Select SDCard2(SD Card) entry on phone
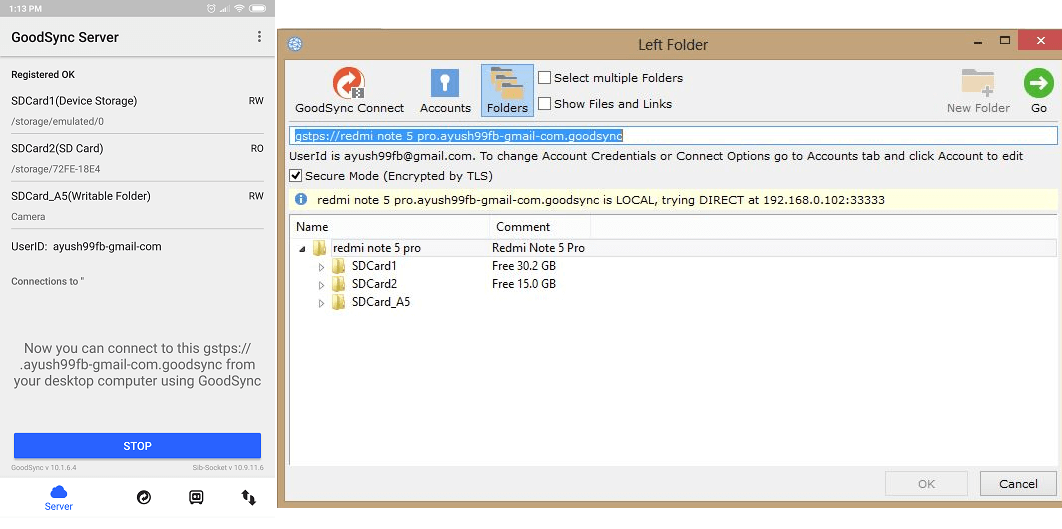1062x529 pixels. point(137,158)
